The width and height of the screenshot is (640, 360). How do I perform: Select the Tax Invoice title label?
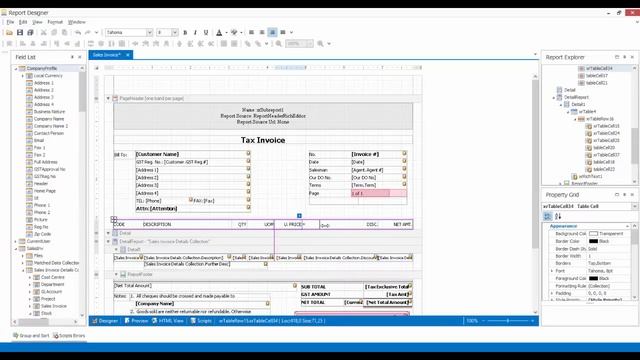(x=263, y=140)
